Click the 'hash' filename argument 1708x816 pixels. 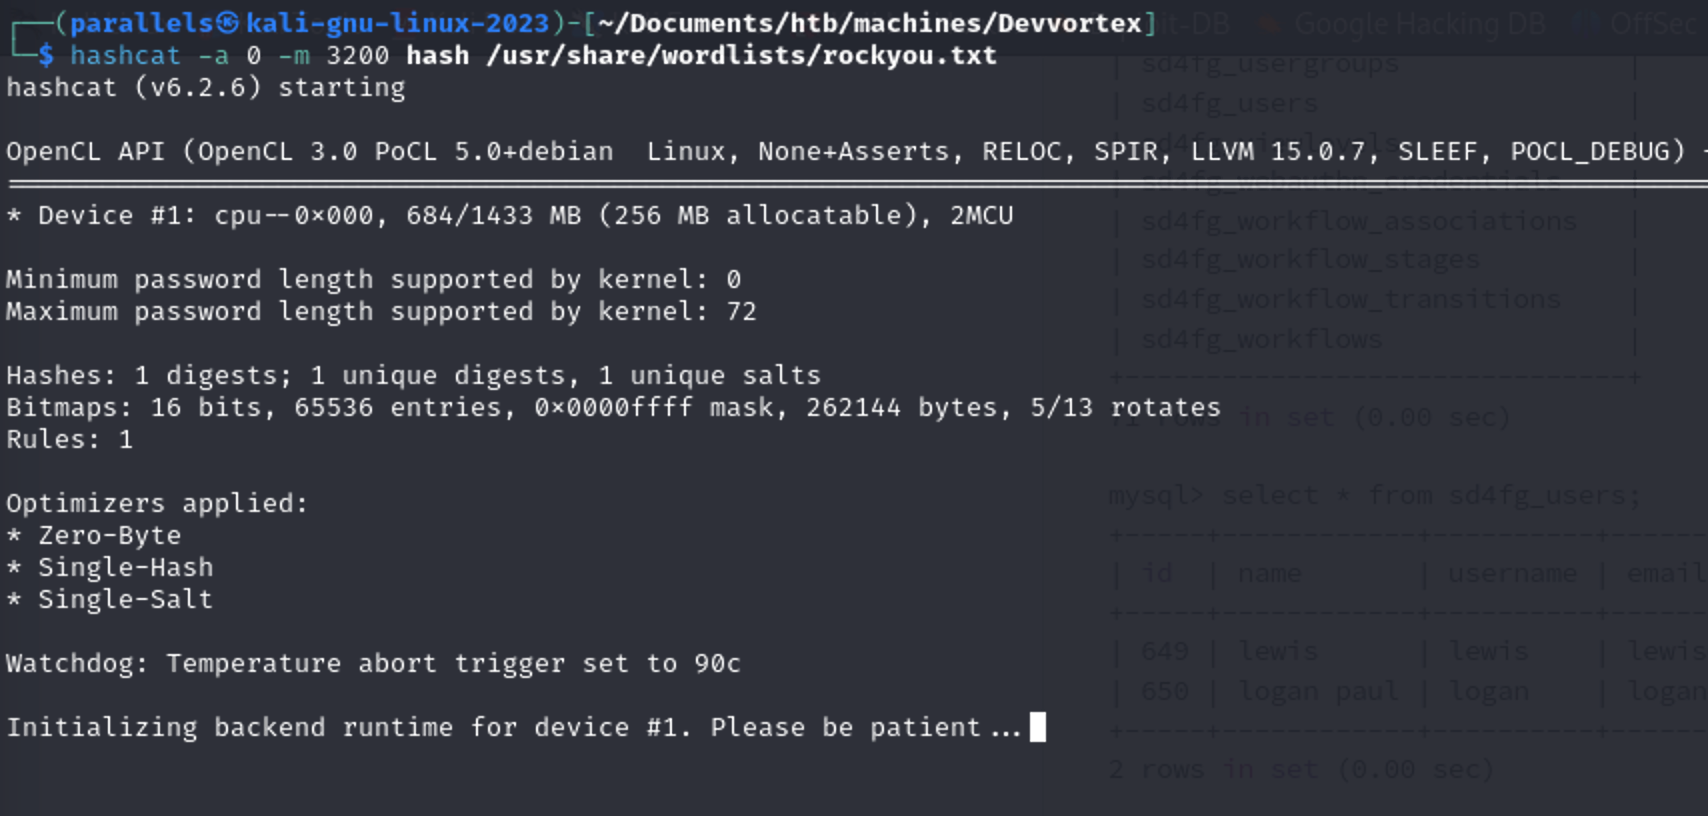coord(437,55)
